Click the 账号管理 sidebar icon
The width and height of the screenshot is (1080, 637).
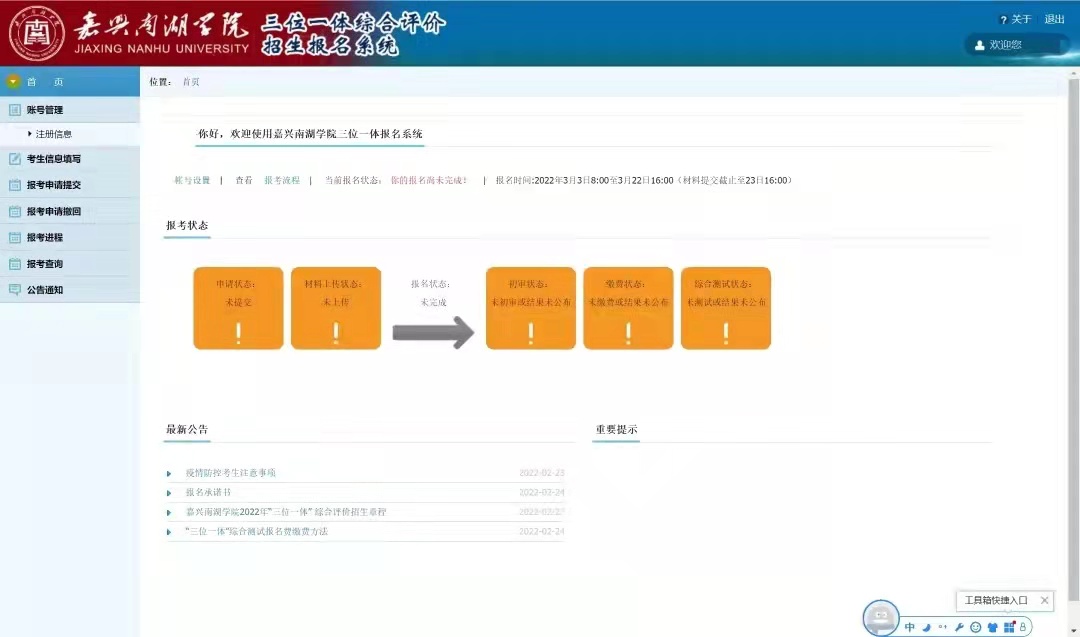point(14,110)
